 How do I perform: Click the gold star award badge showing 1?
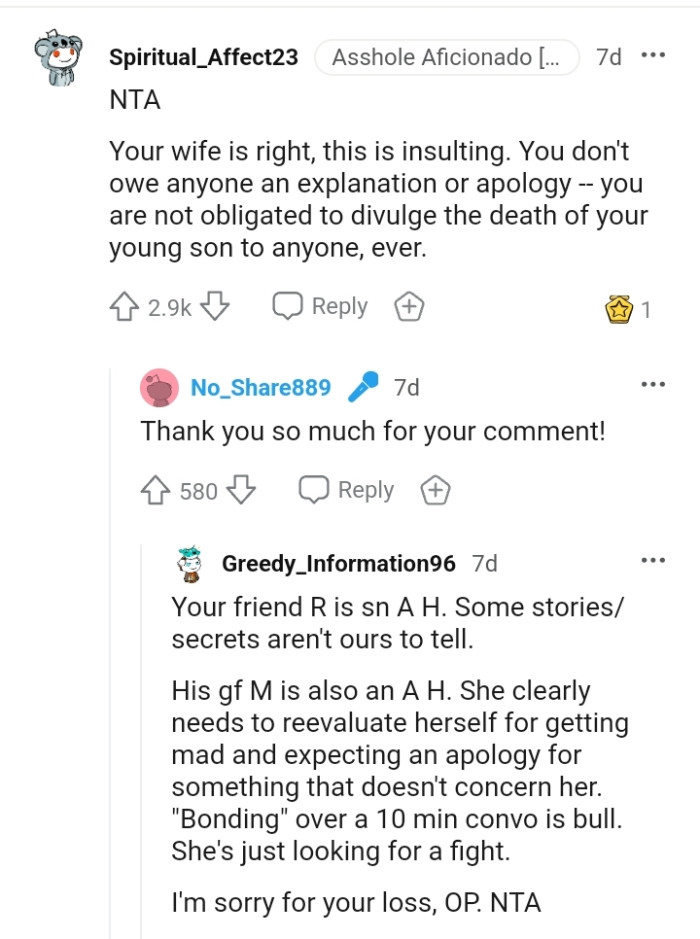click(x=621, y=310)
